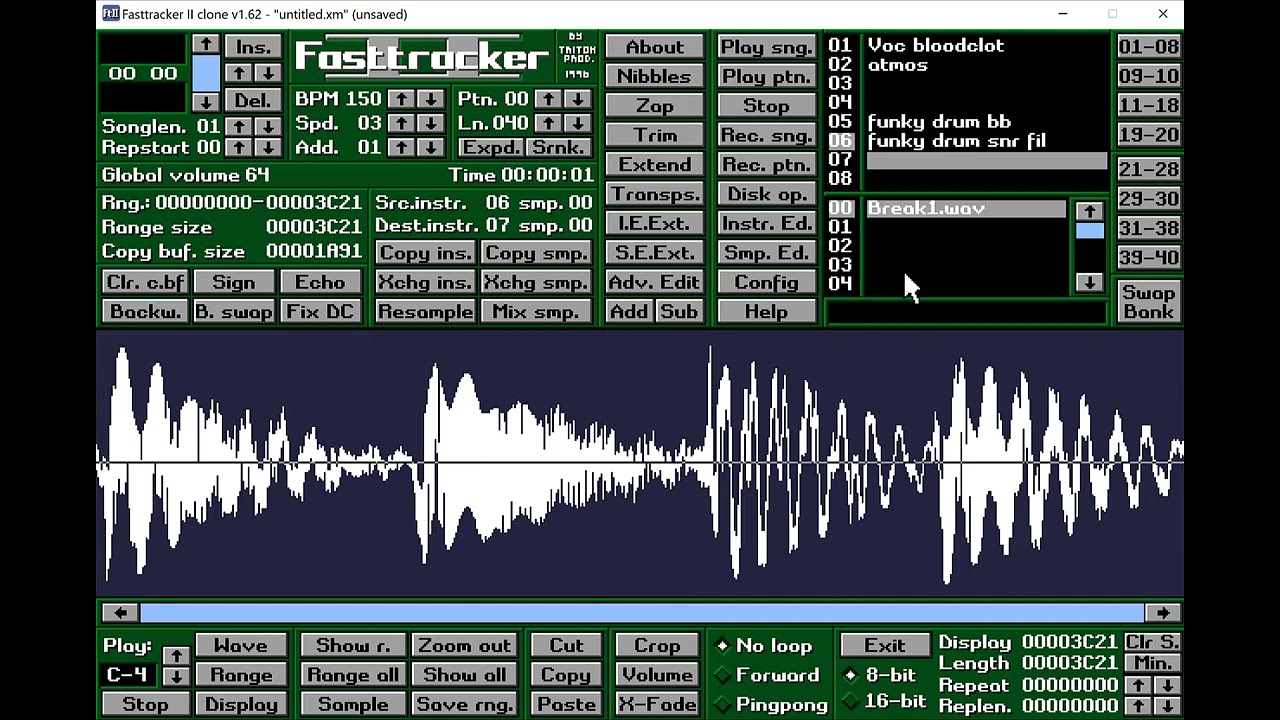Increase Ln. pattern length up arrow
Image resolution: width=1280 pixels, height=720 pixels.
[547, 123]
